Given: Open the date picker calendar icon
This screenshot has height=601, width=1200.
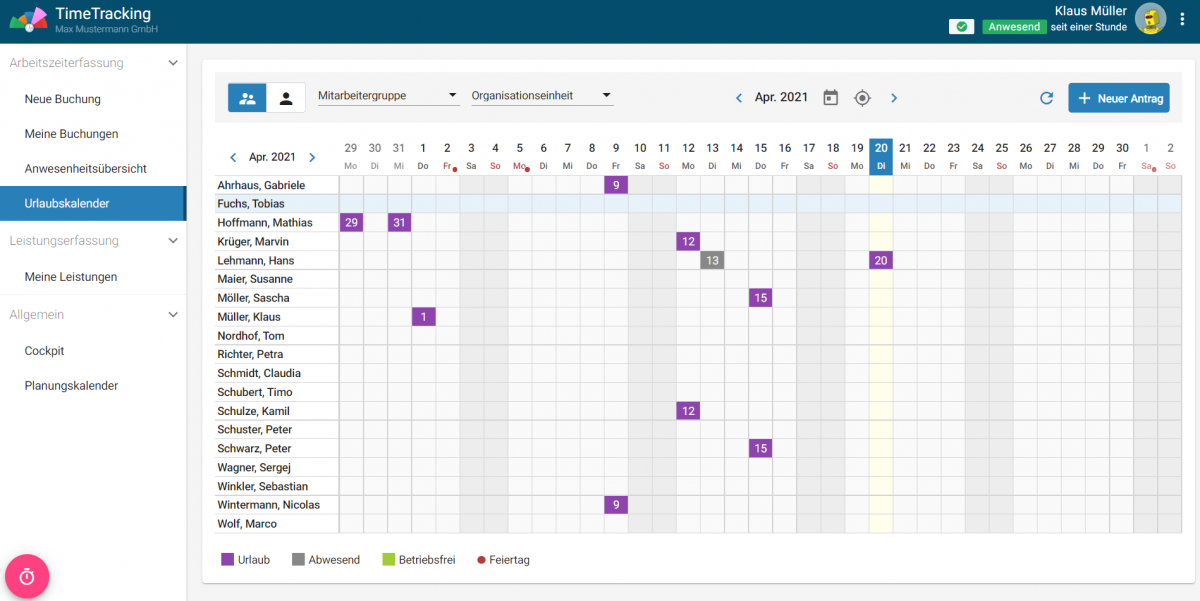Looking at the screenshot, I should [x=830, y=97].
